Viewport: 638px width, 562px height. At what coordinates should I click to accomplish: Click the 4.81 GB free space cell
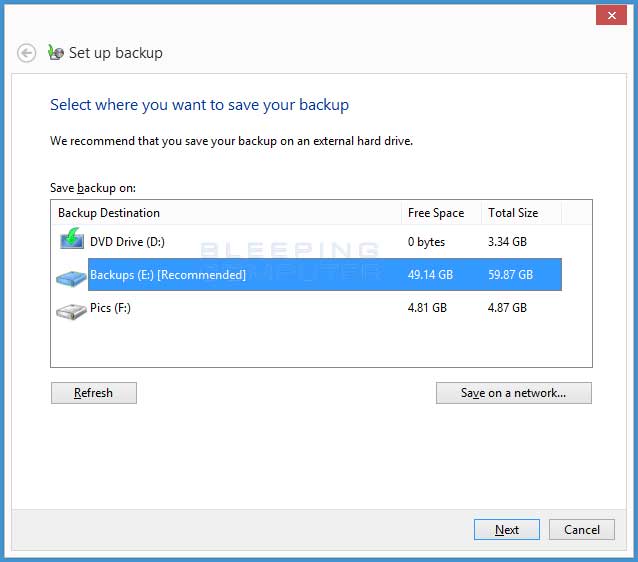427,308
